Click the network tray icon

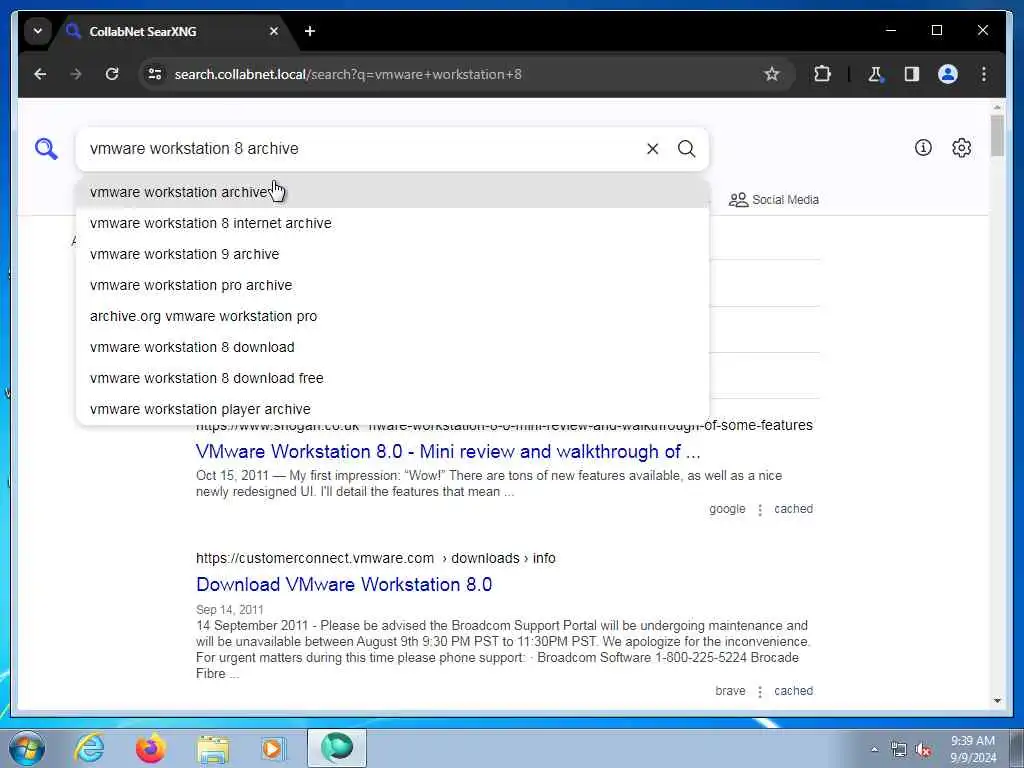[899, 750]
